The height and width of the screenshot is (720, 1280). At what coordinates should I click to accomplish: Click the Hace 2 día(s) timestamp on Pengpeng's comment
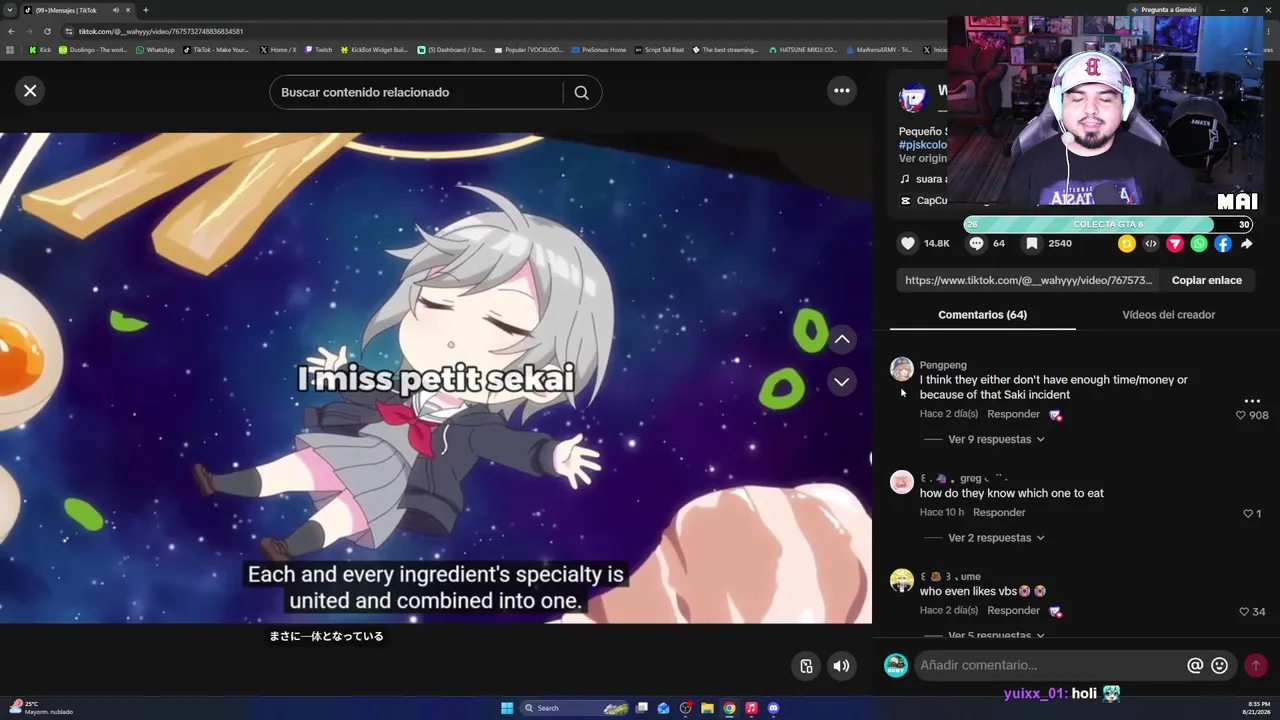[x=949, y=414]
